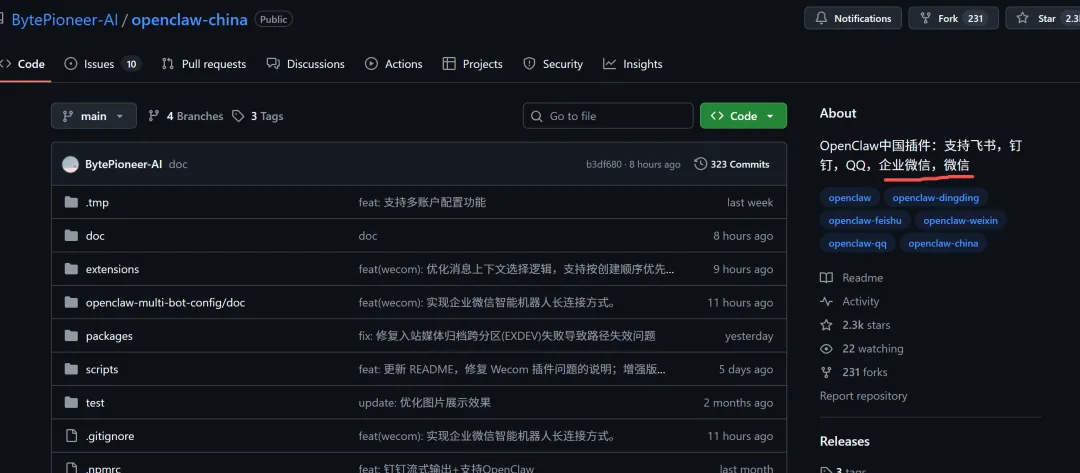Select the openclaw-weixin topic tag
This screenshot has height=473, width=1080.
pos(960,220)
